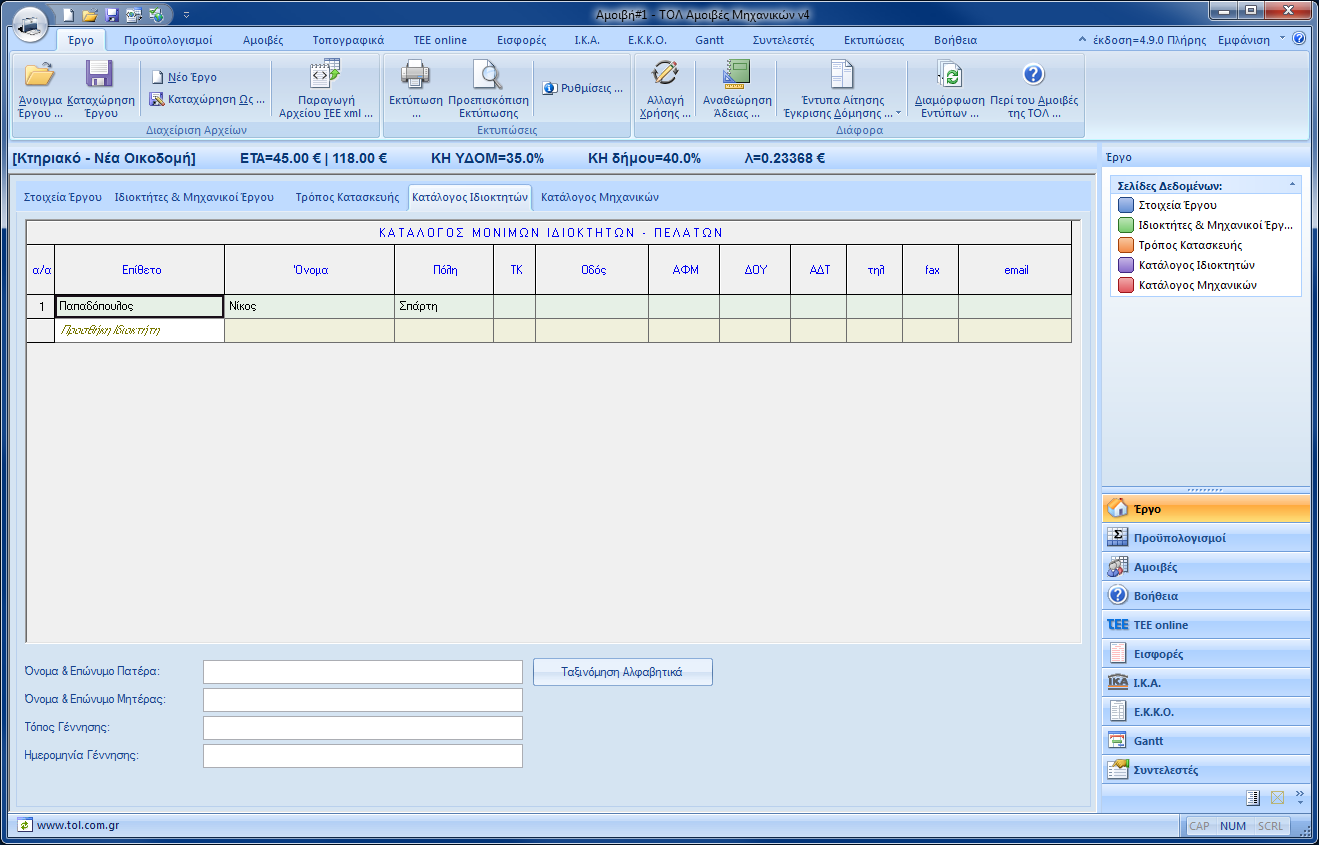
Task: Click Καταχώρηση Έργου save icon
Action: (x=99, y=74)
